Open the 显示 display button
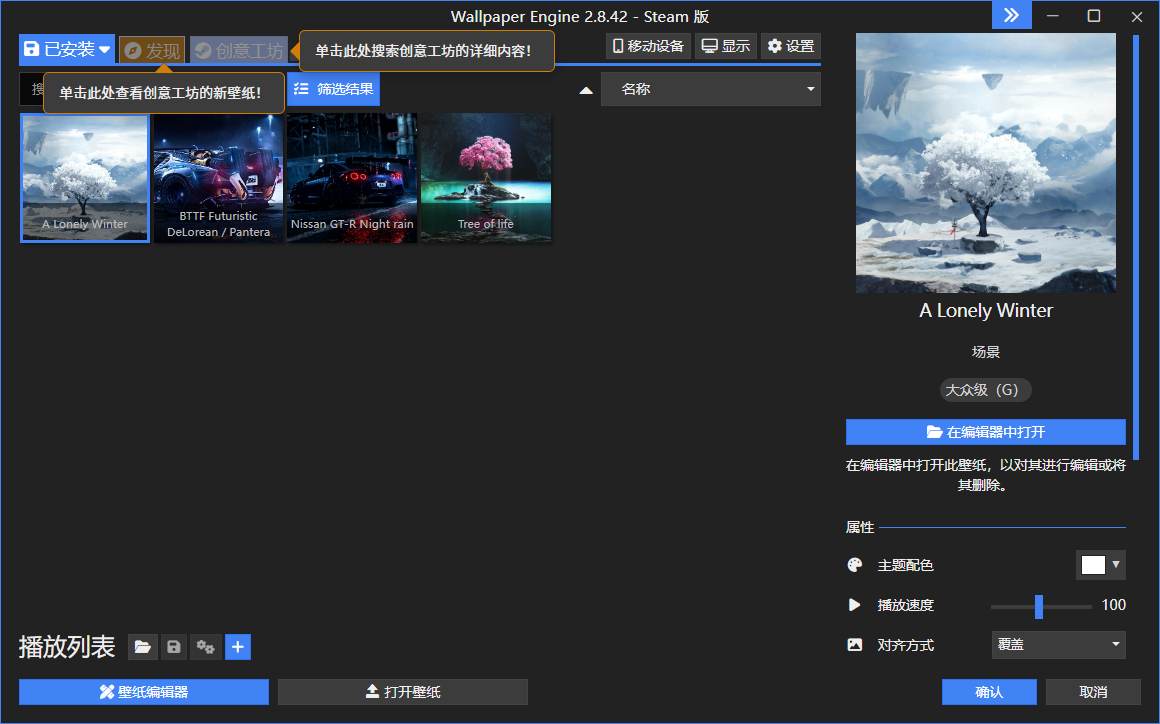1160x724 pixels. [726, 46]
